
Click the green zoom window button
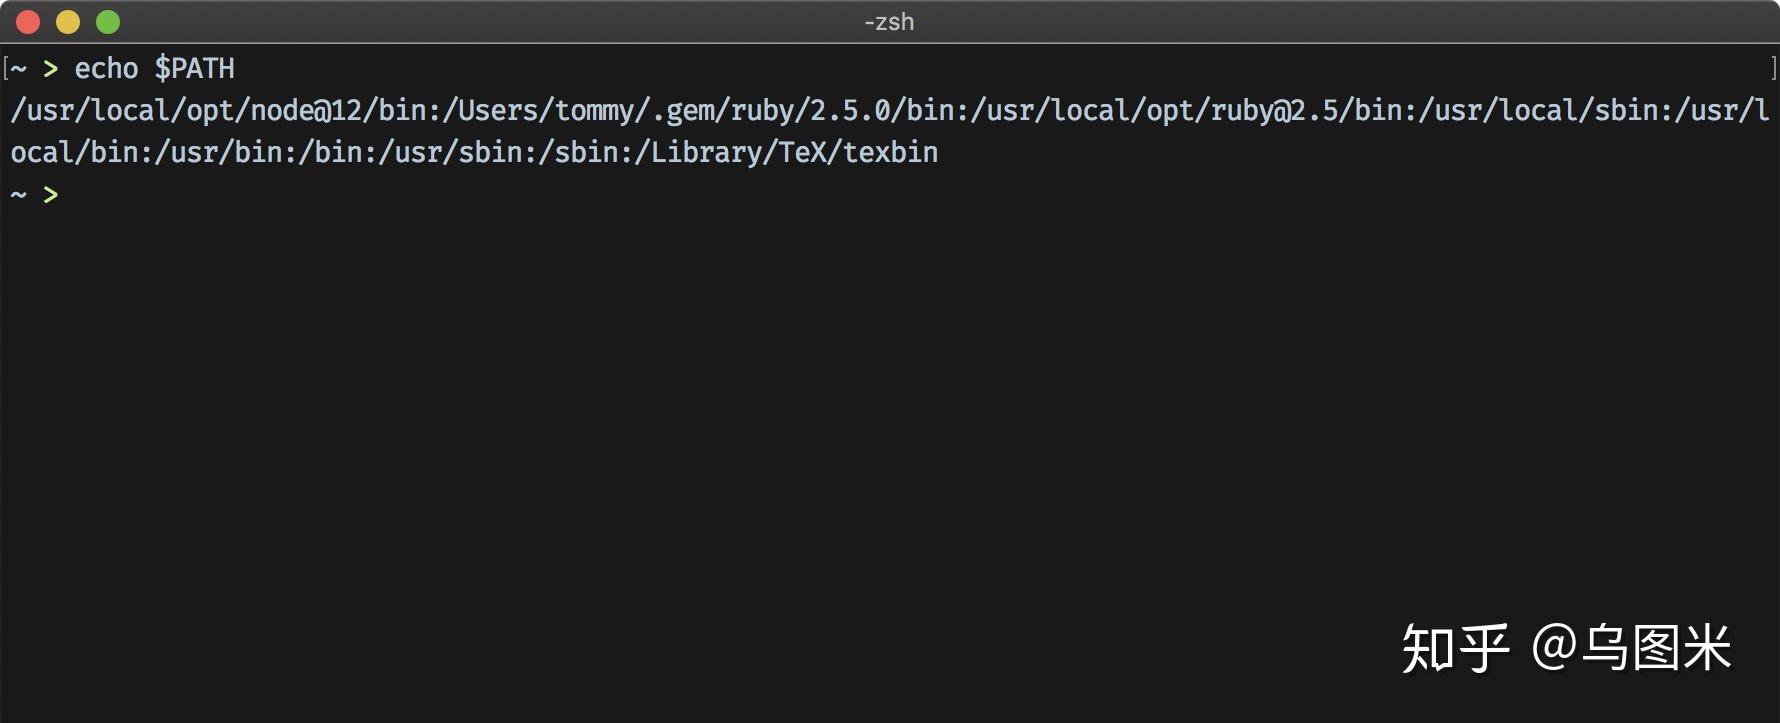(x=108, y=22)
